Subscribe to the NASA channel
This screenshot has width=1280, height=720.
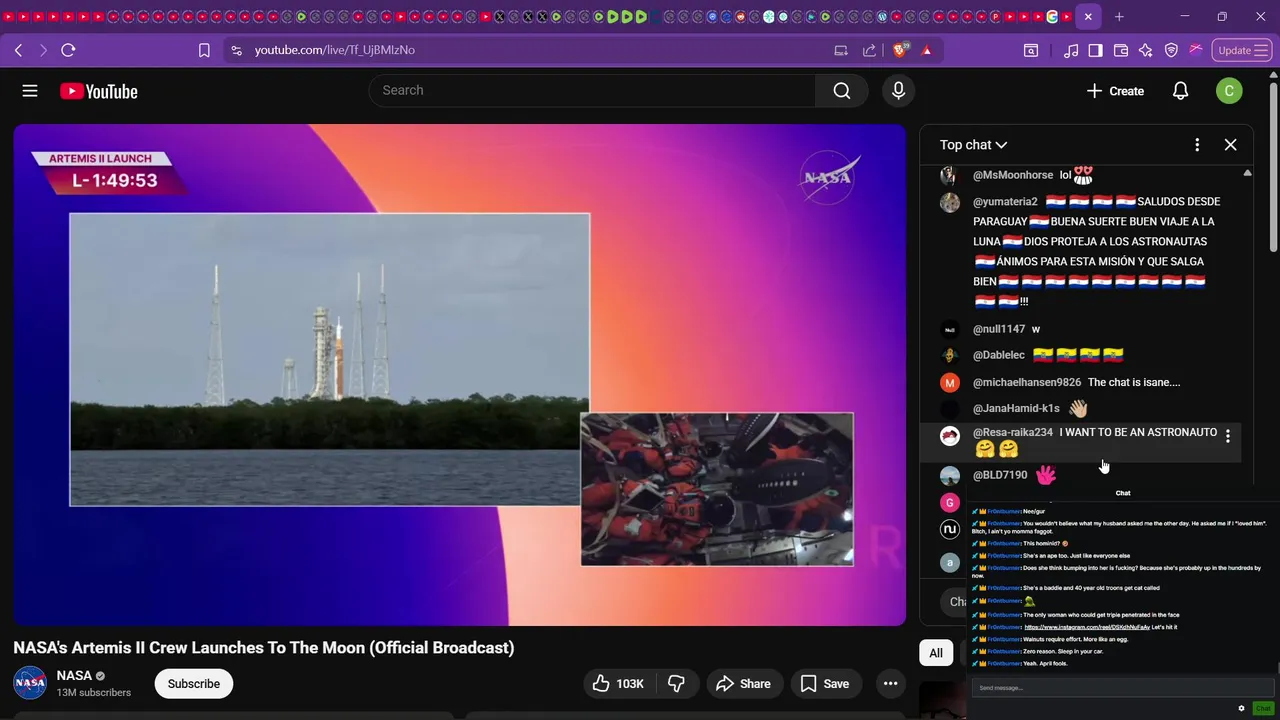(x=193, y=684)
